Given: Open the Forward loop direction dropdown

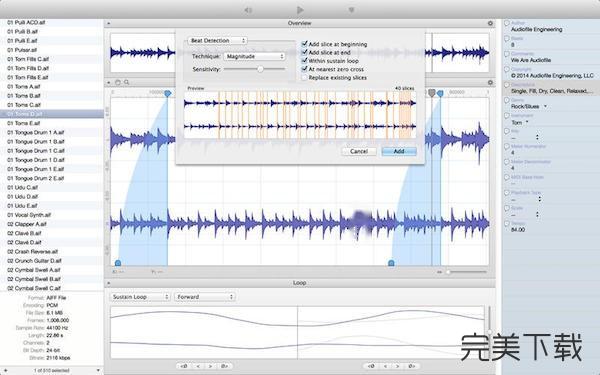Looking at the screenshot, I should (204, 297).
